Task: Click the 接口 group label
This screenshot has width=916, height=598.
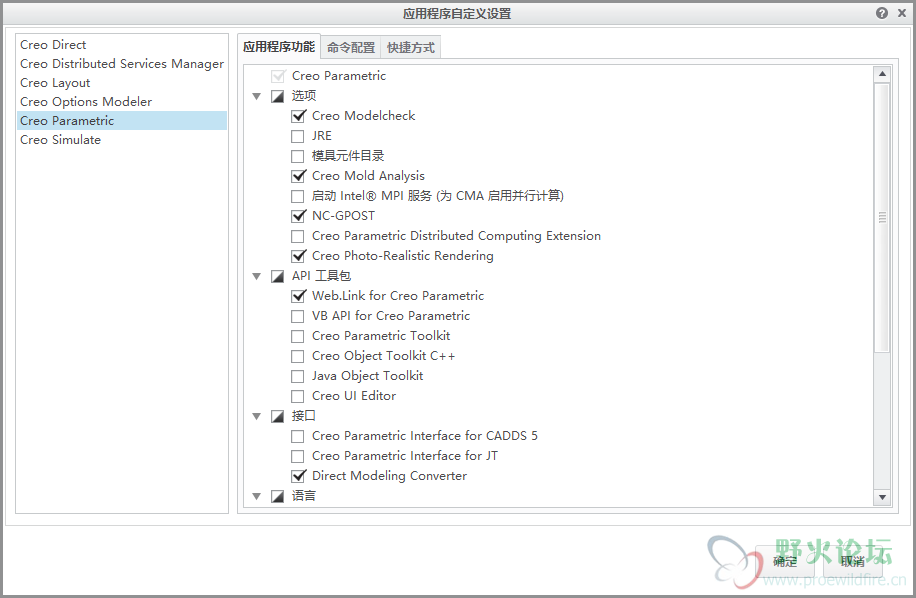Action: pos(304,416)
